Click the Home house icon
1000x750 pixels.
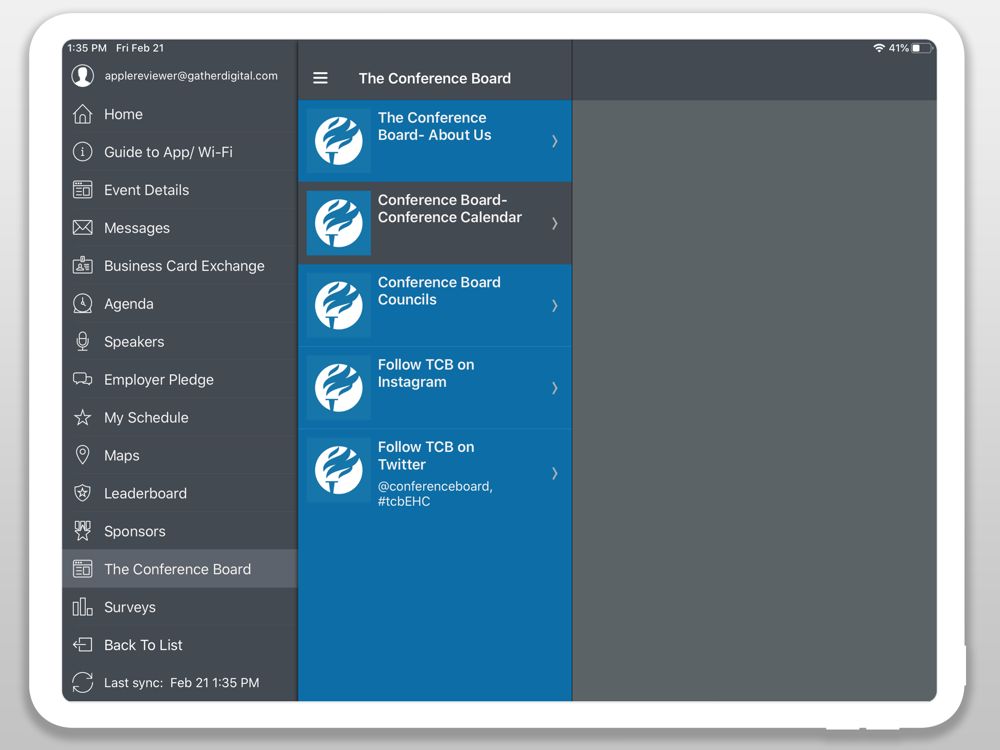point(82,114)
